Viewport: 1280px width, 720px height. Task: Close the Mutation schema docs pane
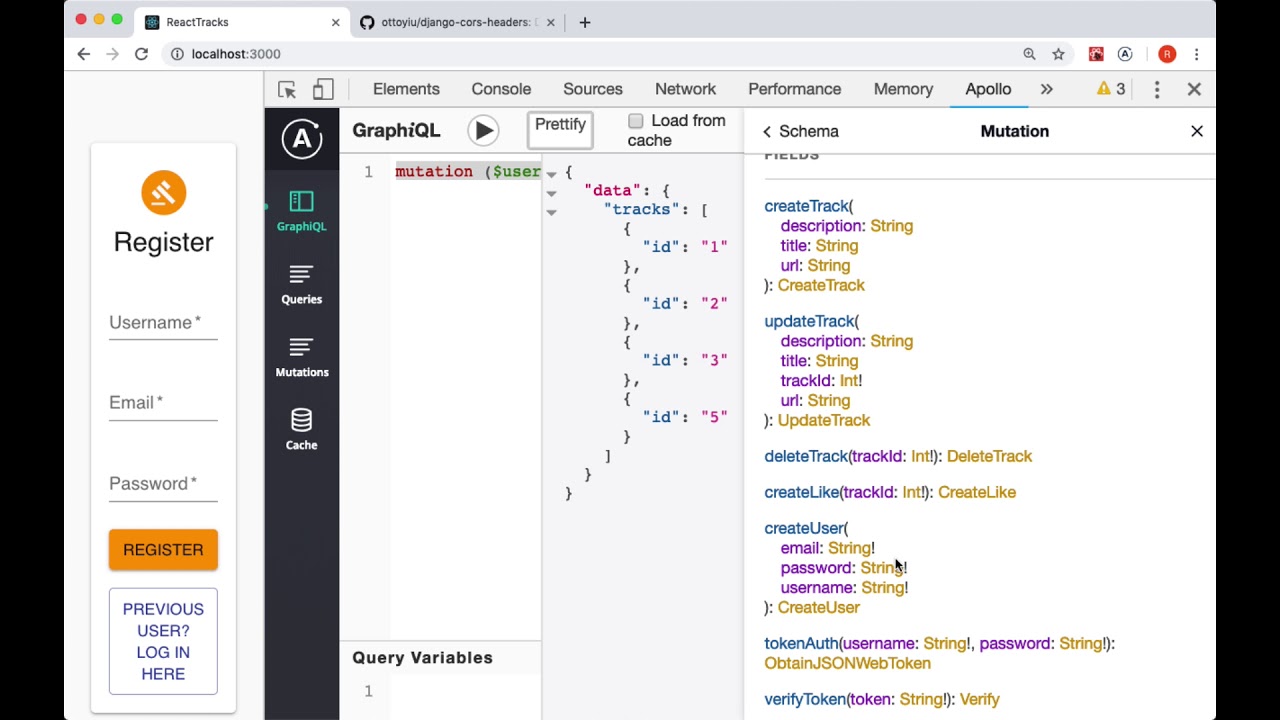point(1197,131)
